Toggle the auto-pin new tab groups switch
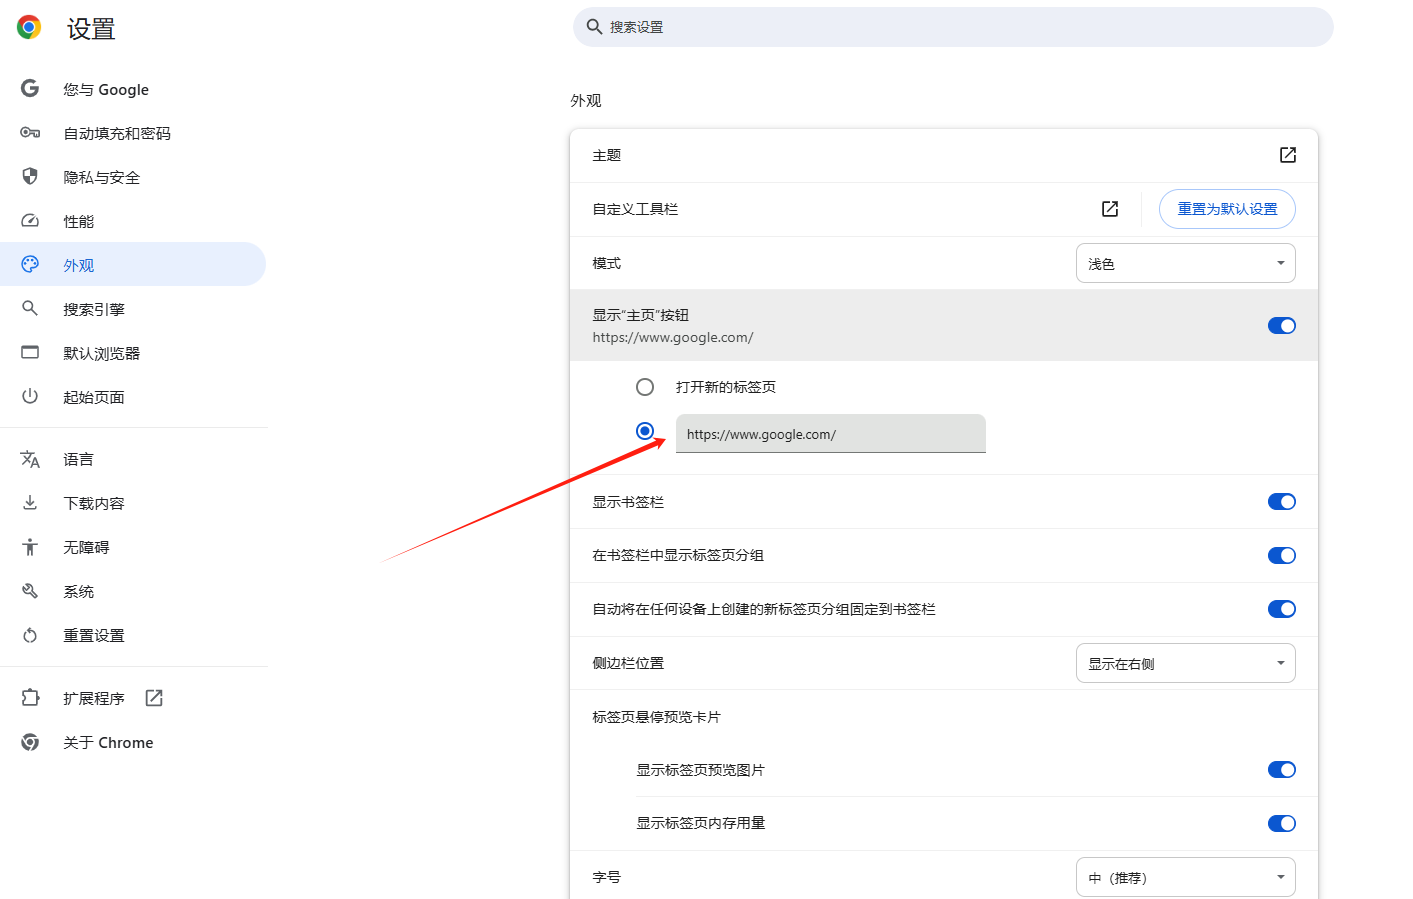This screenshot has width=1413, height=899. [x=1282, y=609]
